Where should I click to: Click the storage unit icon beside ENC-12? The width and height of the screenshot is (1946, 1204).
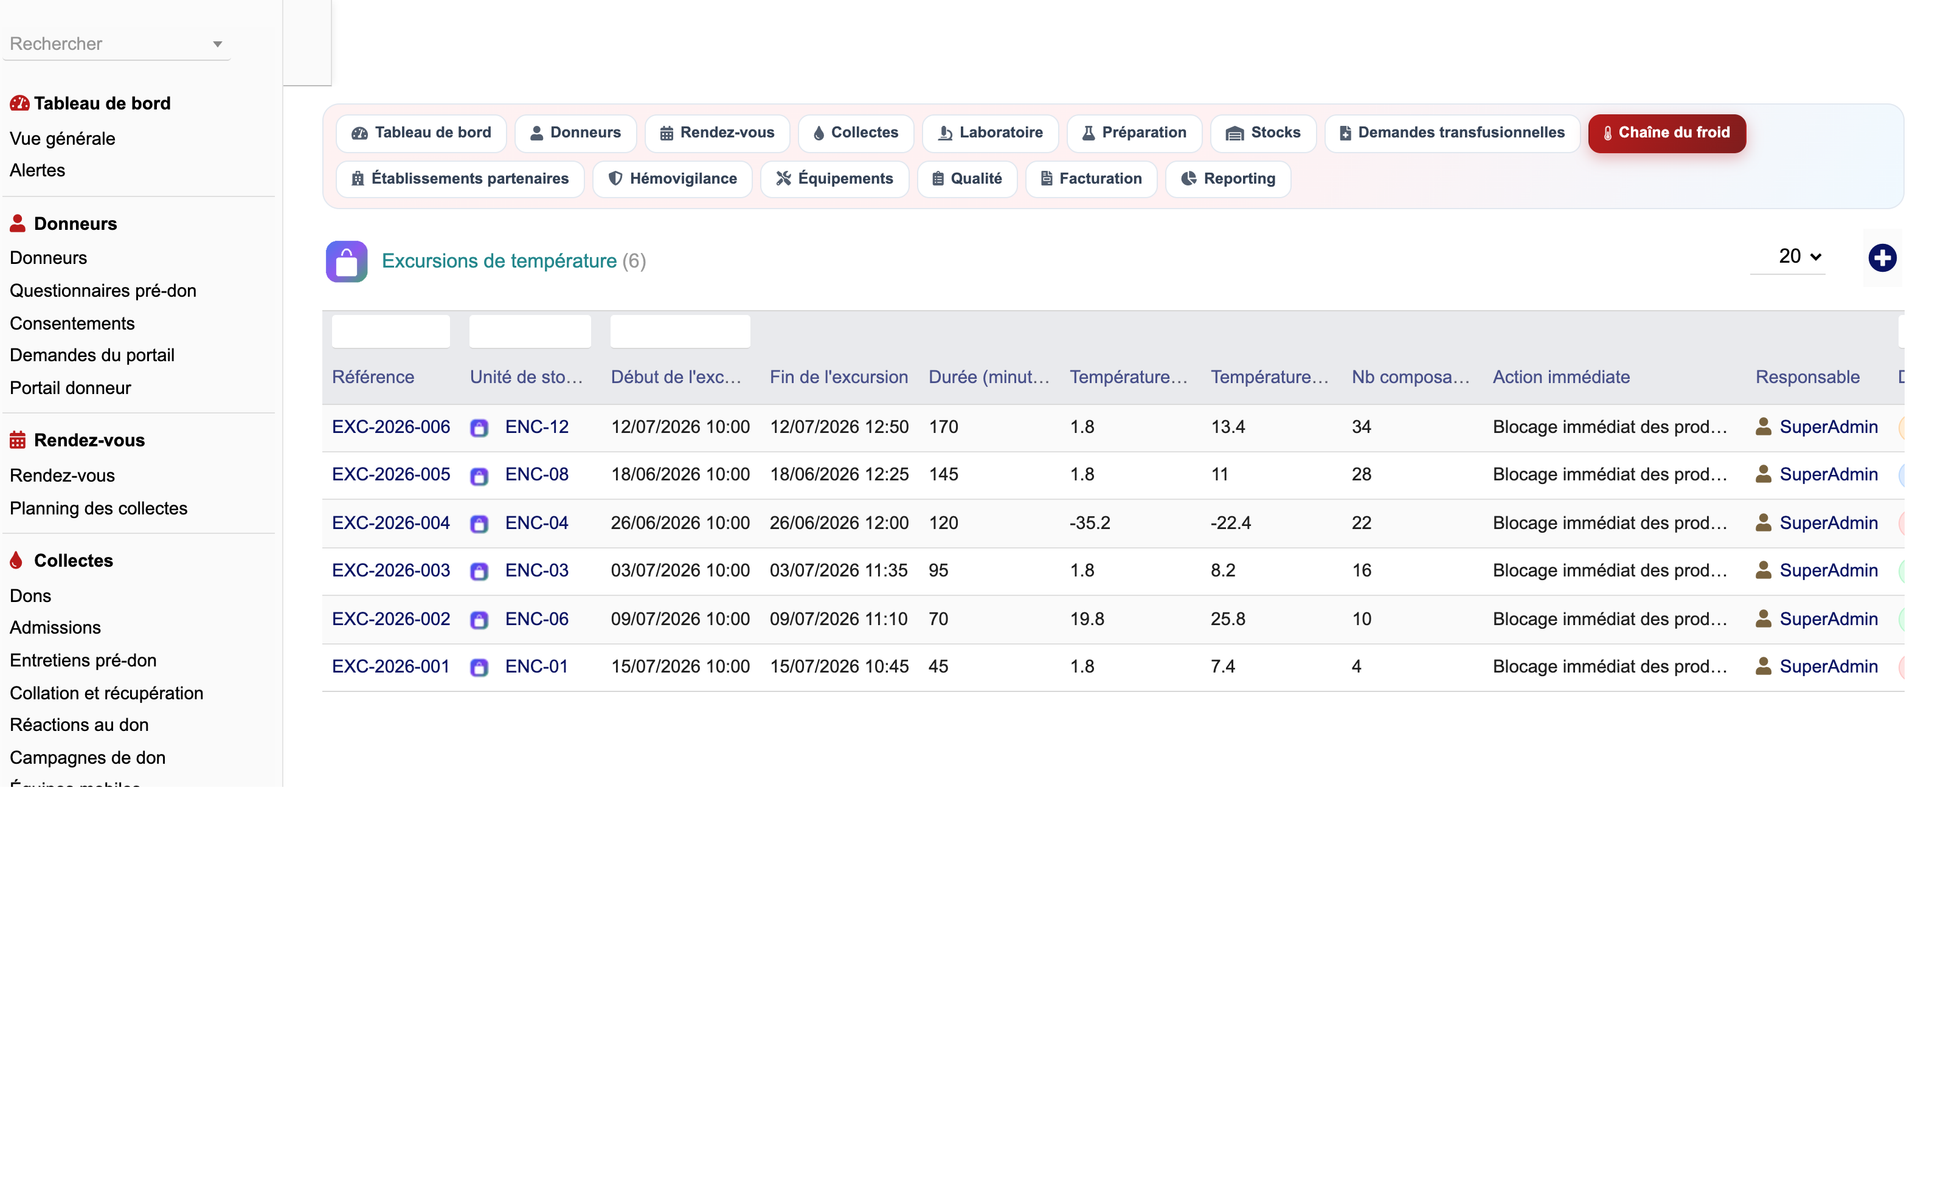point(479,428)
